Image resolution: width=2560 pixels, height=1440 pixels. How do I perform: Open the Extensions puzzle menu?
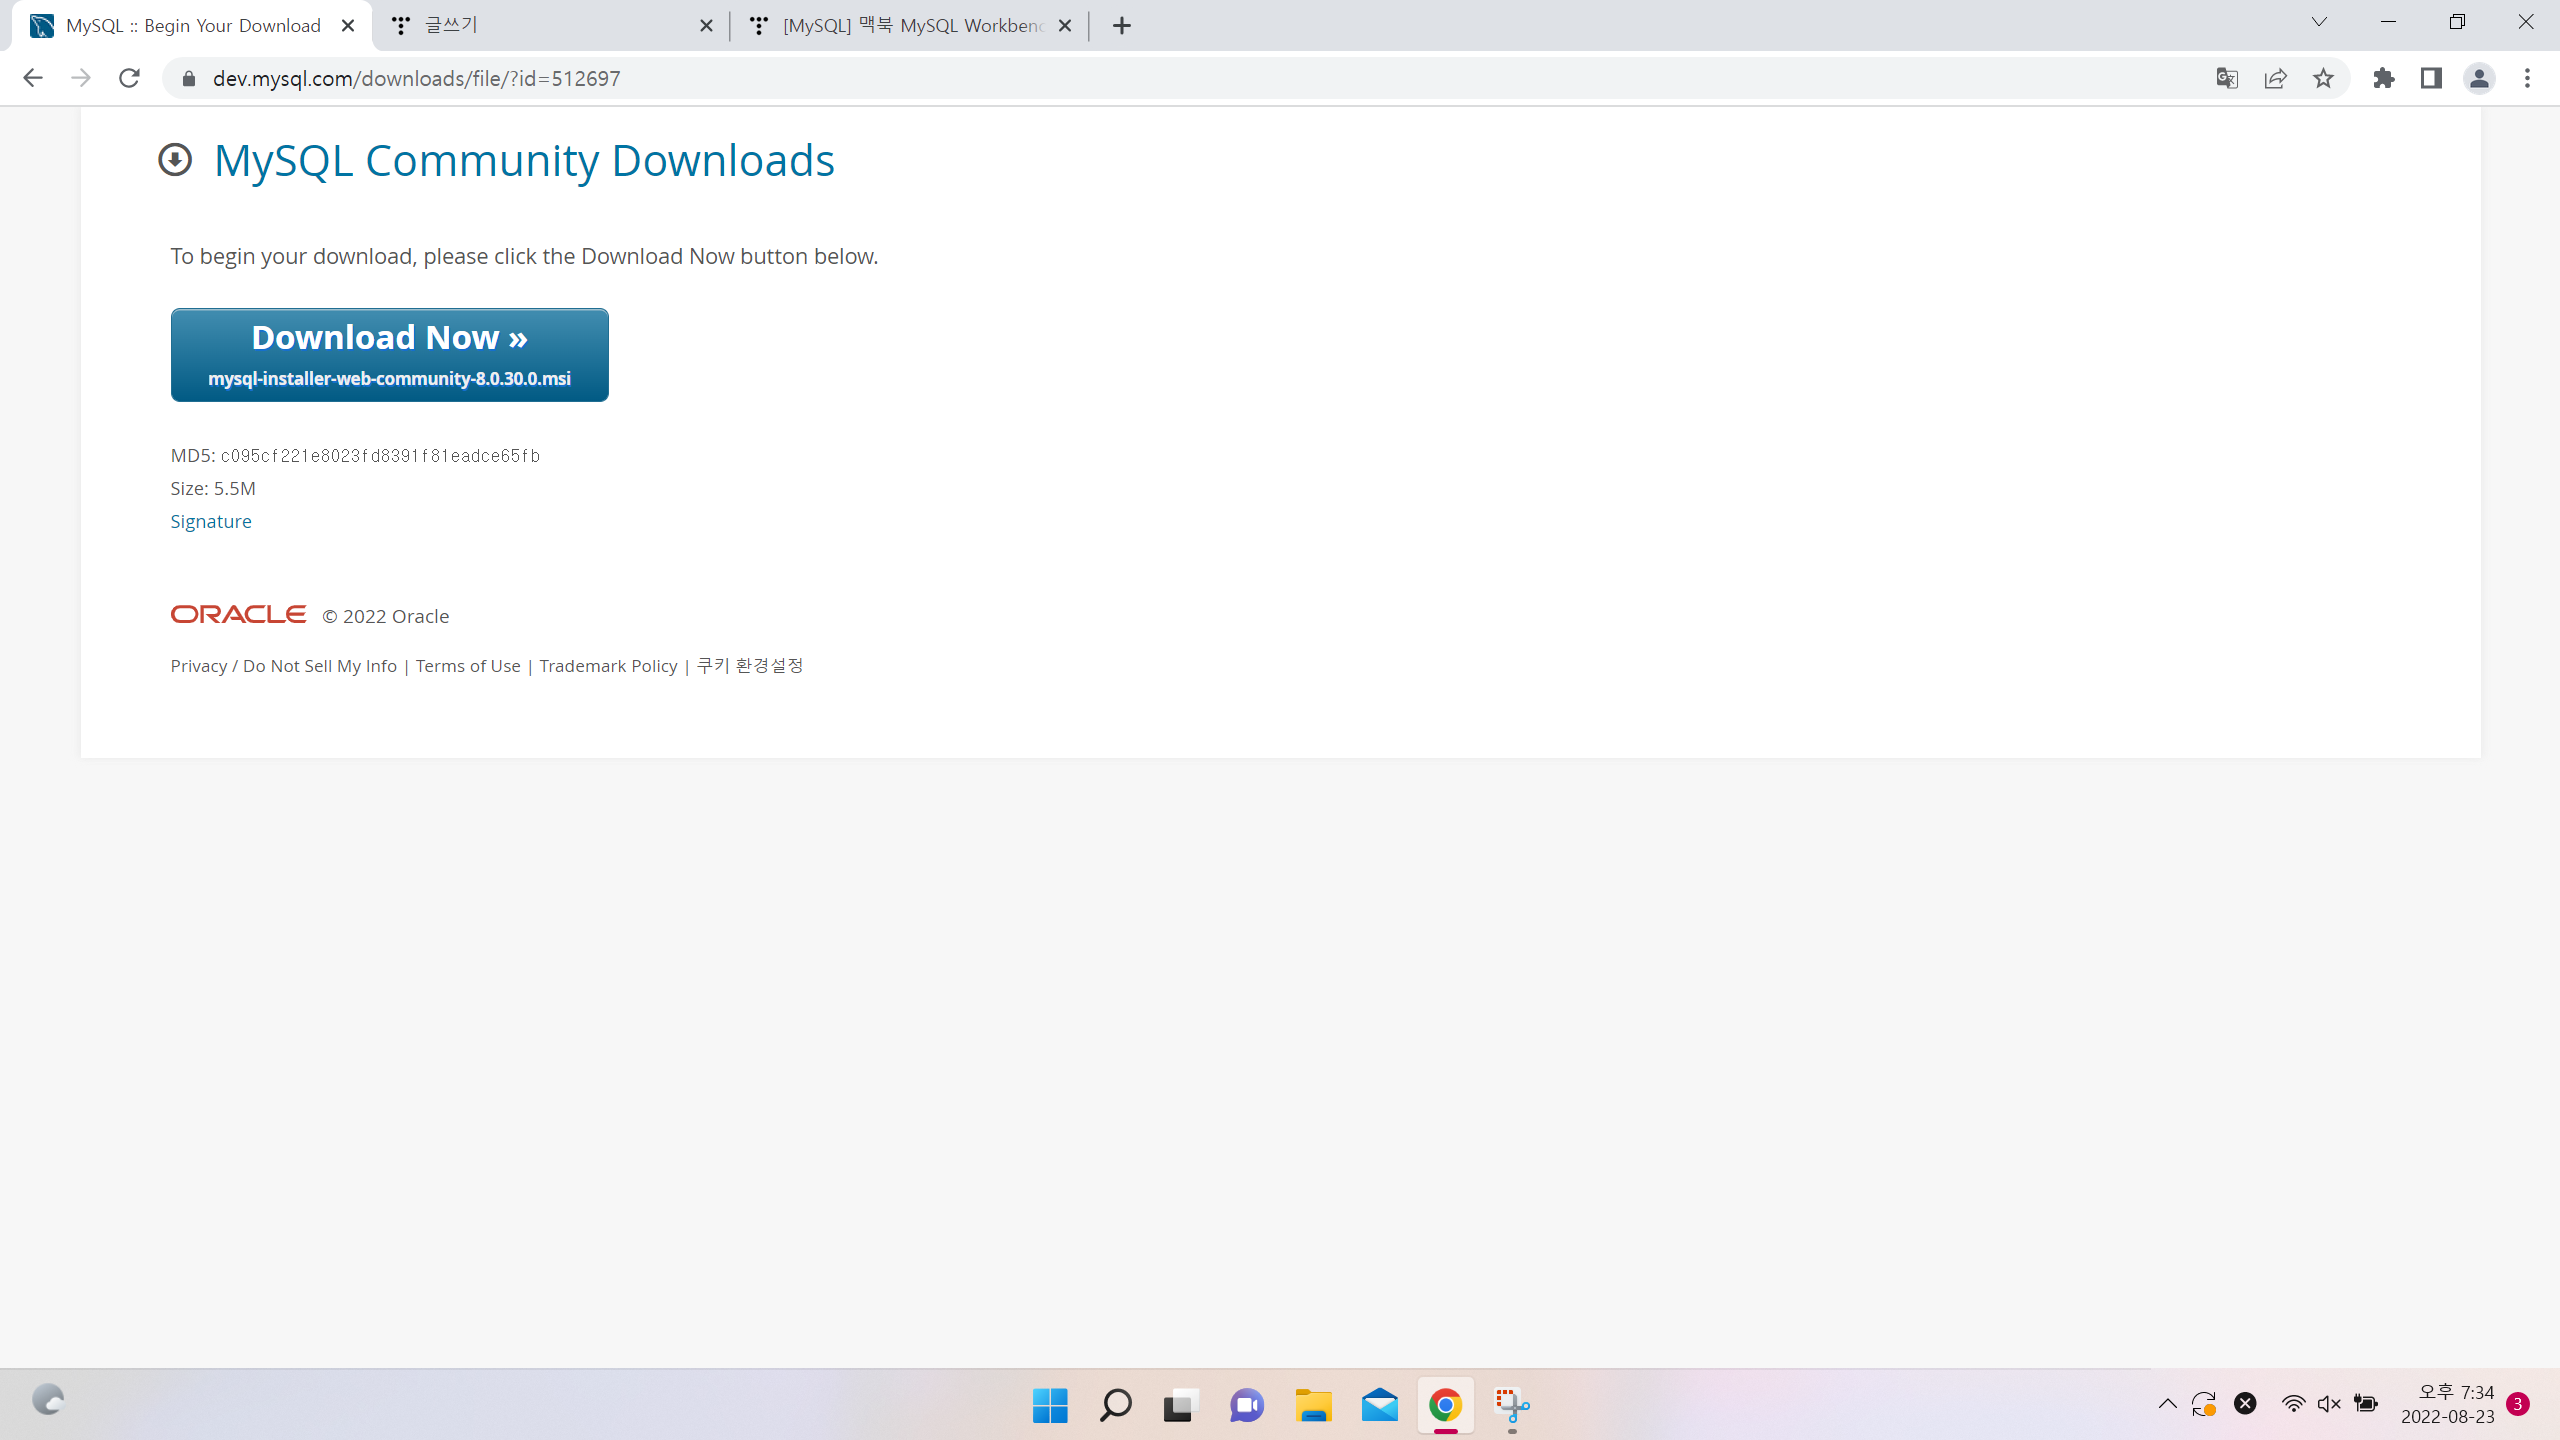tap(2384, 78)
